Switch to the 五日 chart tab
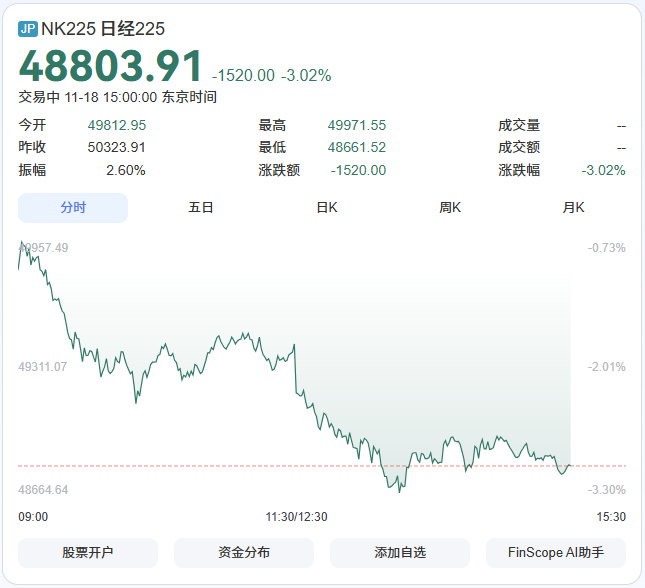645x588 pixels. [201, 208]
